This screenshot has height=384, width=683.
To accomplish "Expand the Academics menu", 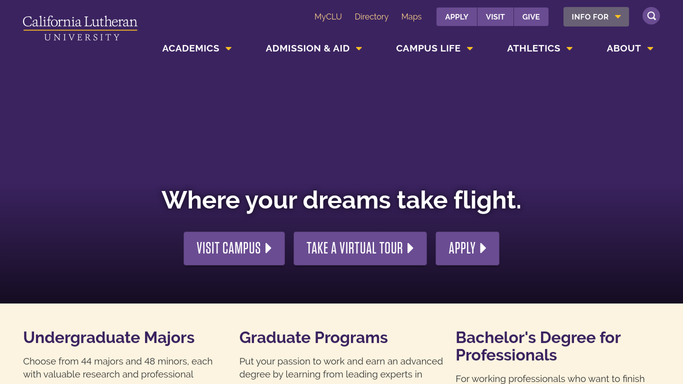I will tap(196, 48).
